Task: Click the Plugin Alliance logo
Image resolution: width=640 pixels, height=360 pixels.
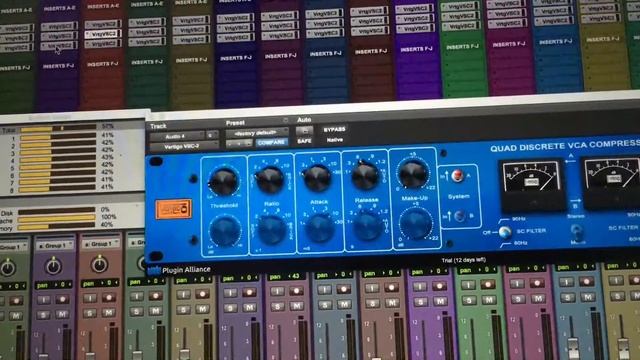Action: [179, 270]
